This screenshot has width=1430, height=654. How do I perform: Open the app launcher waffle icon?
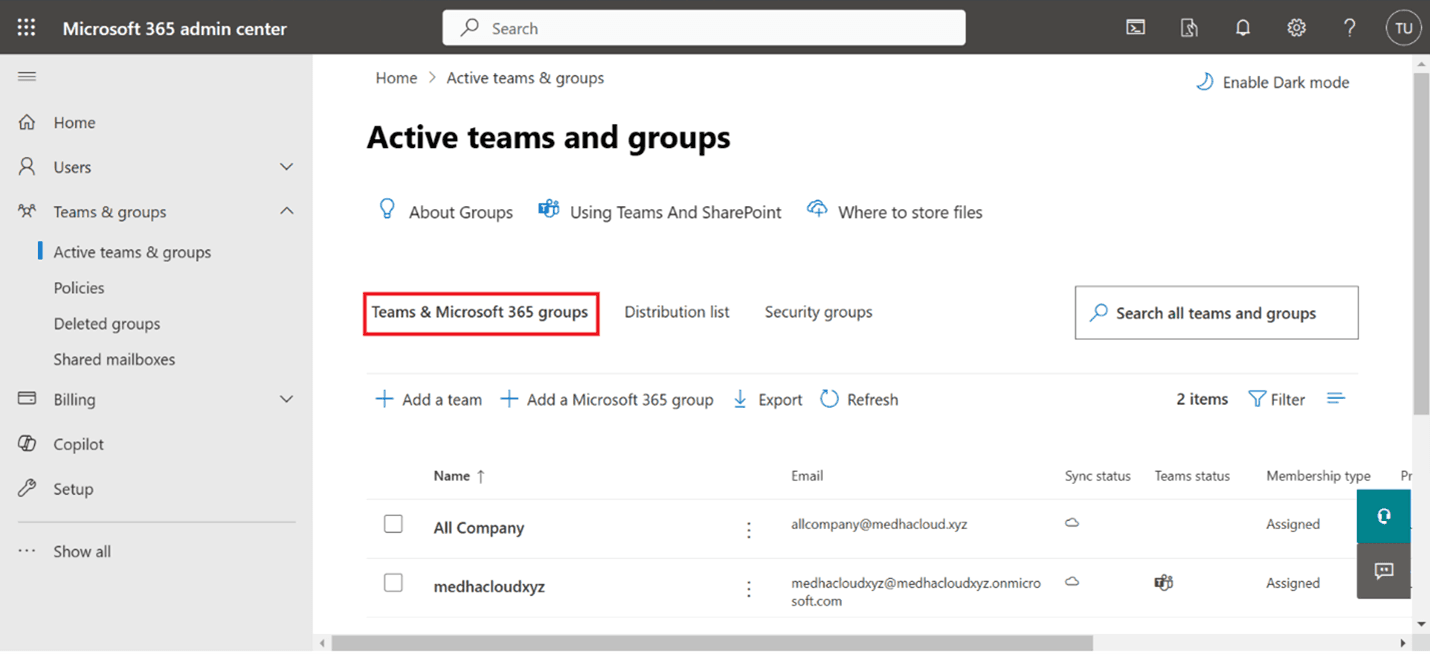pos(26,27)
